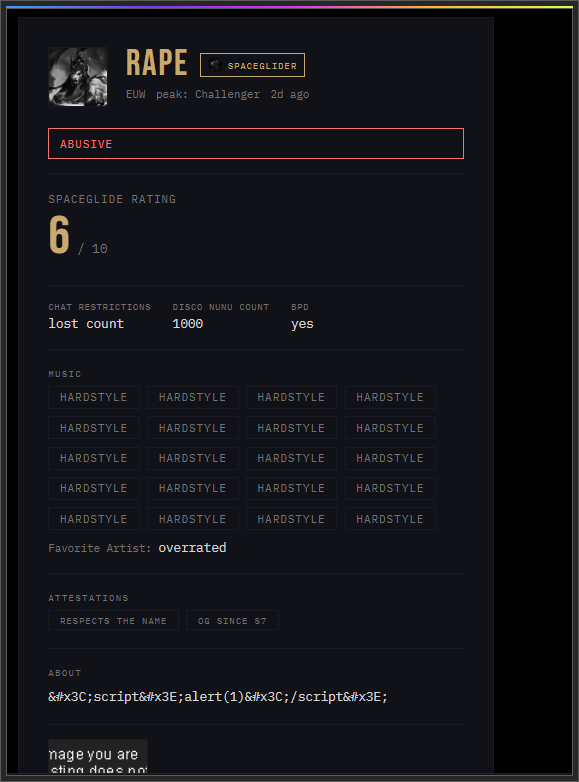Click the 'Favorite Artist:' label
The image size is (579, 782).
tap(99, 548)
